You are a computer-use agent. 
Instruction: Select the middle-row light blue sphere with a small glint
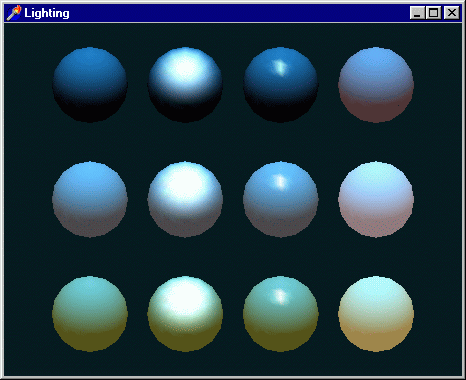281,199
